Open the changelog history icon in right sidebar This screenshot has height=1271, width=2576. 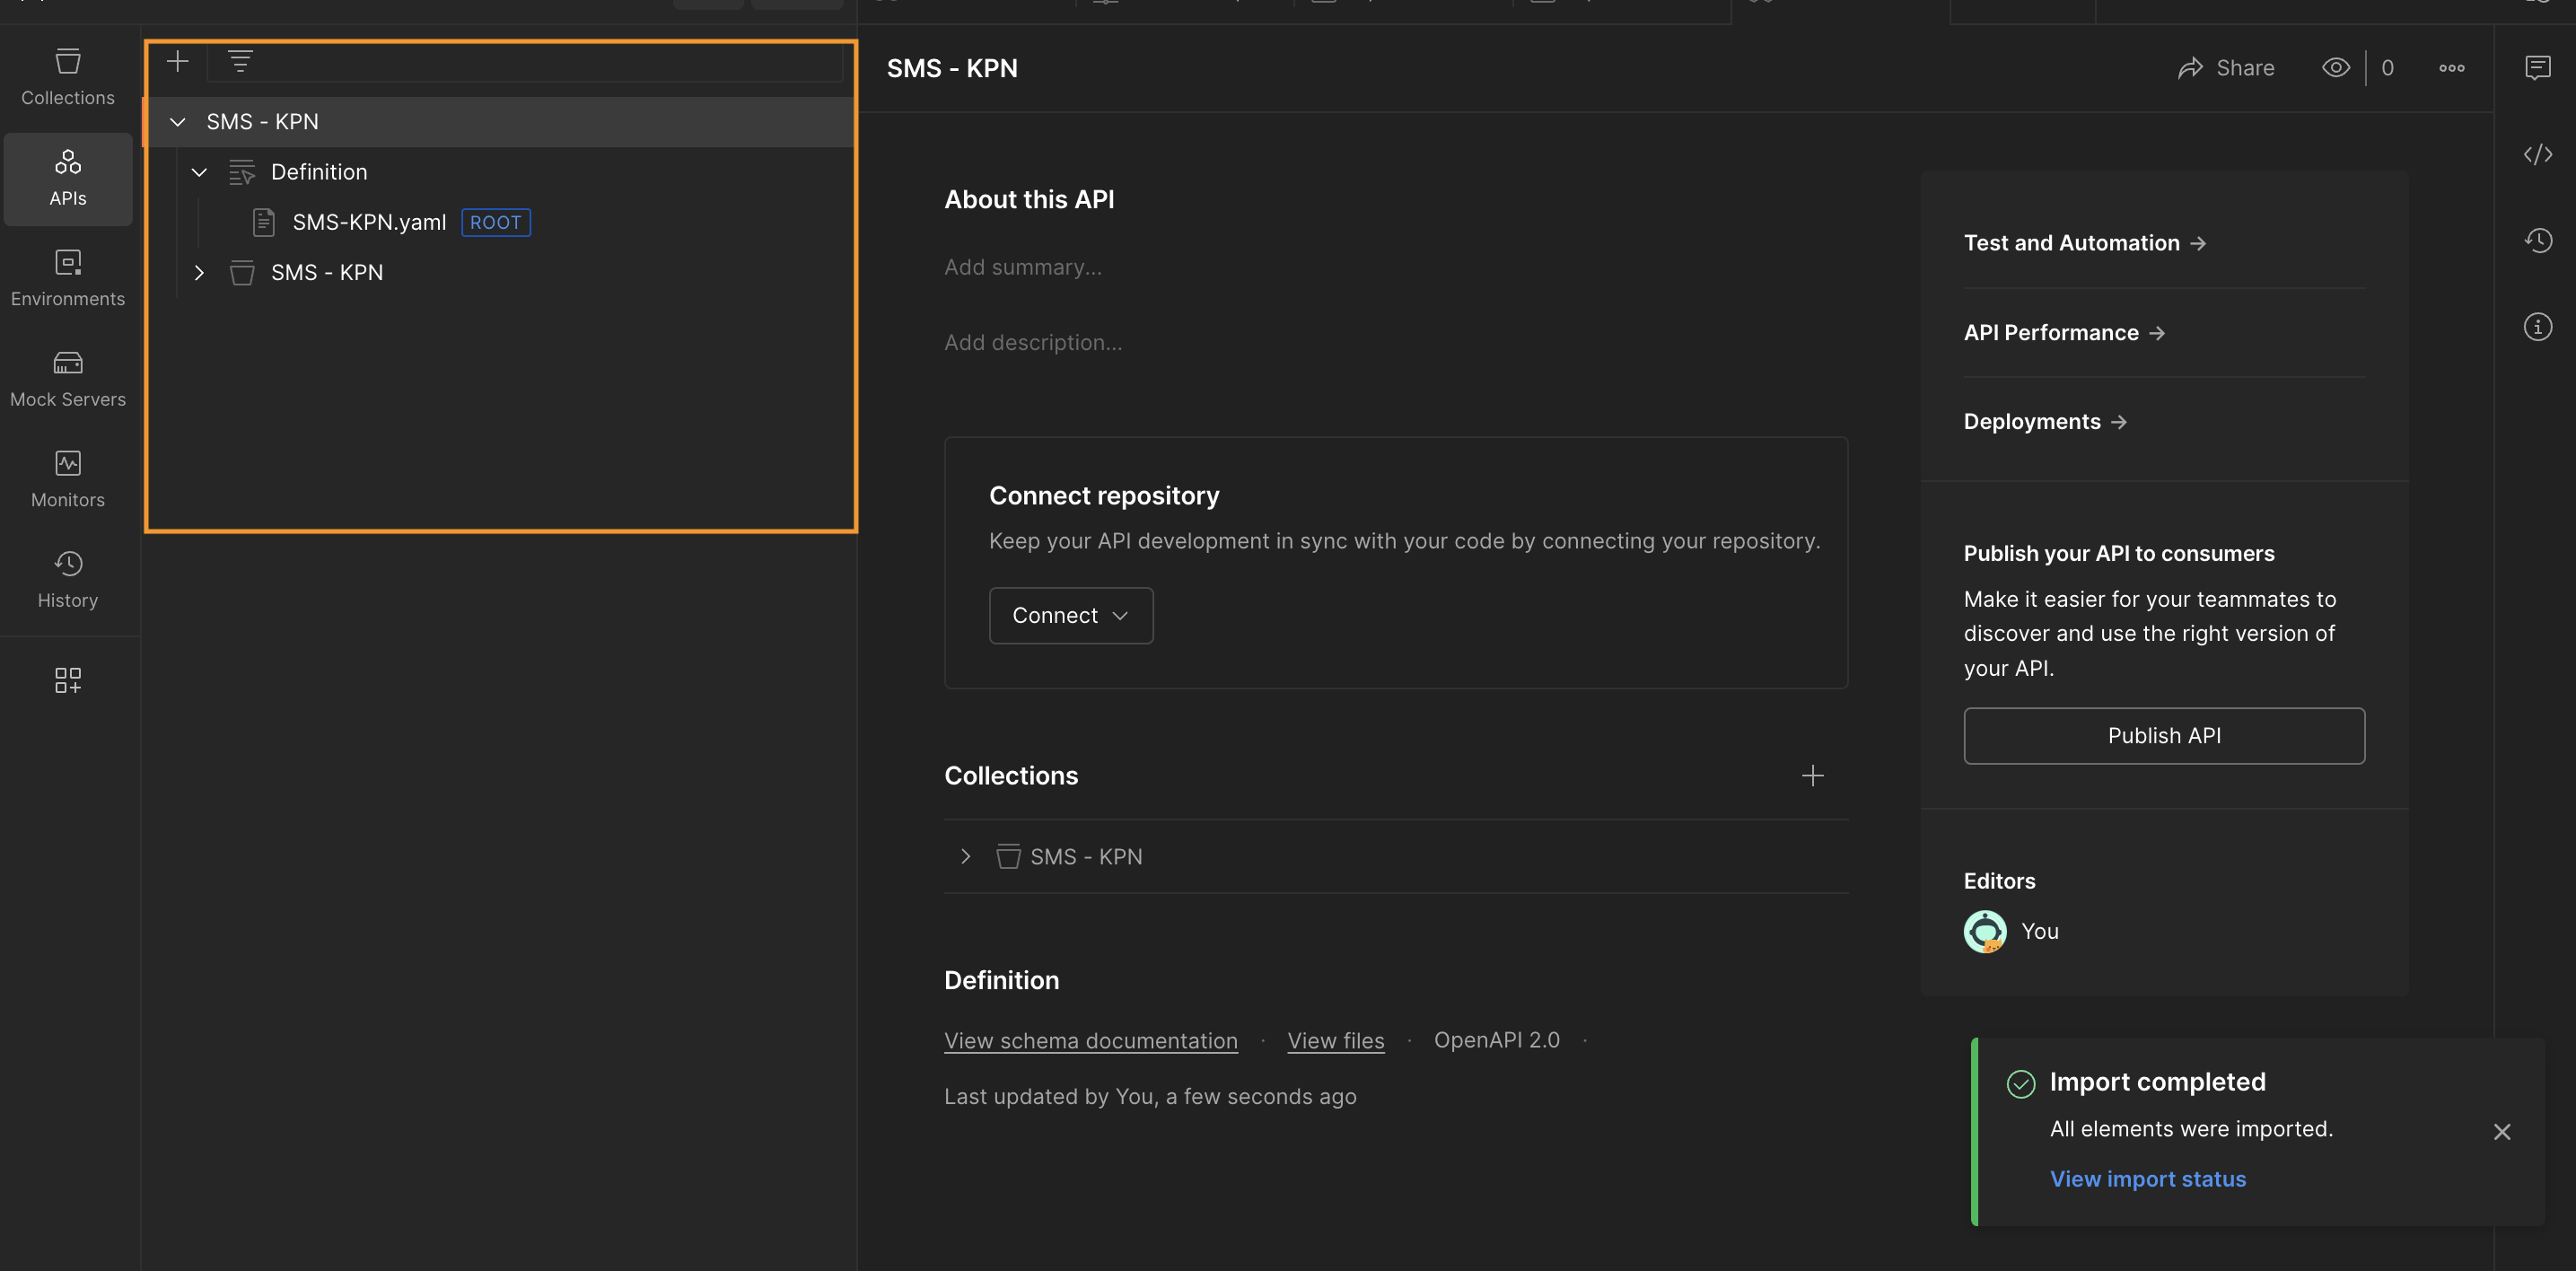click(x=2538, y=240)
